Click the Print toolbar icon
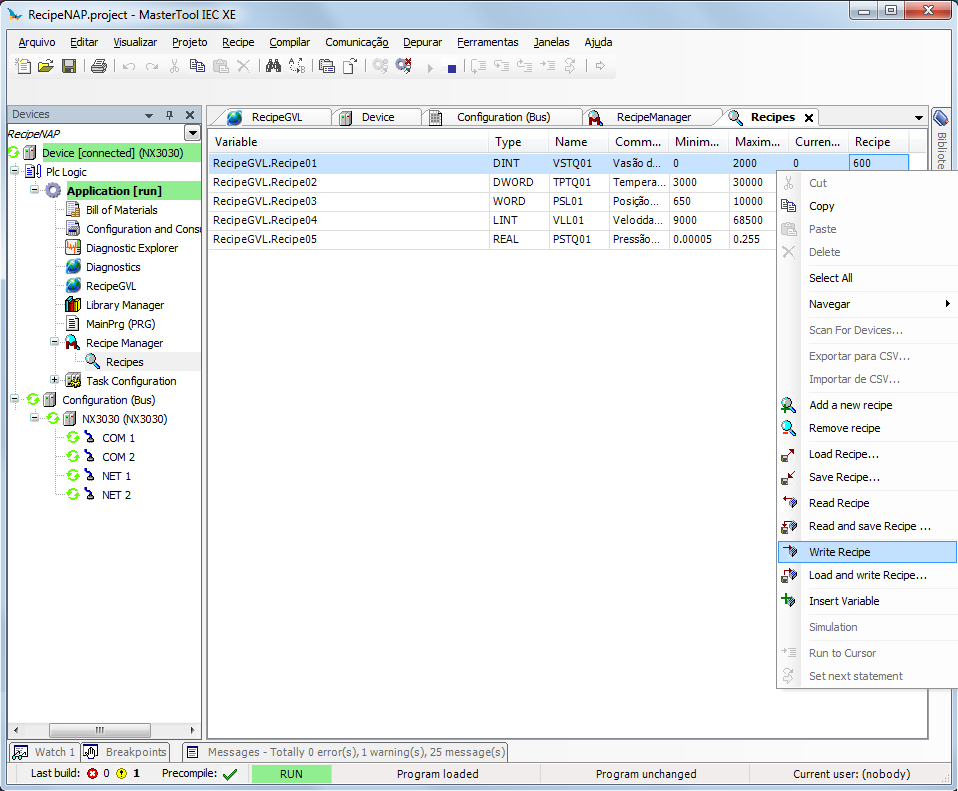958x791 pixels. coord(98,66)
